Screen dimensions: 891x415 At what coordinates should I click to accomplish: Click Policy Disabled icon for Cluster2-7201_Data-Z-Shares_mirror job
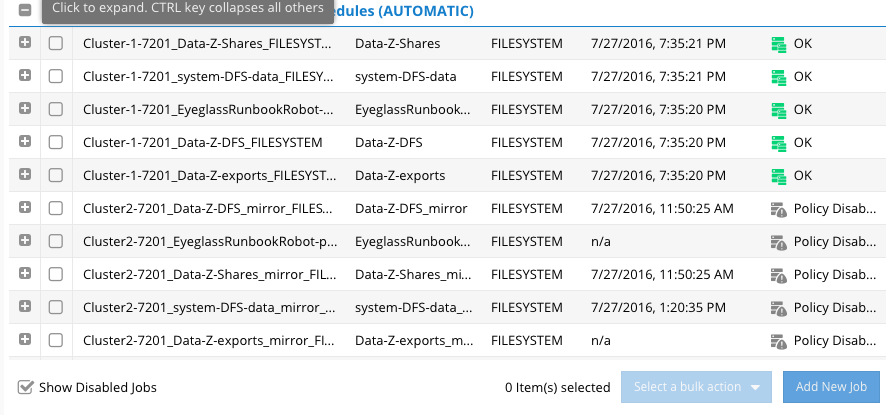tap(778, 275)
